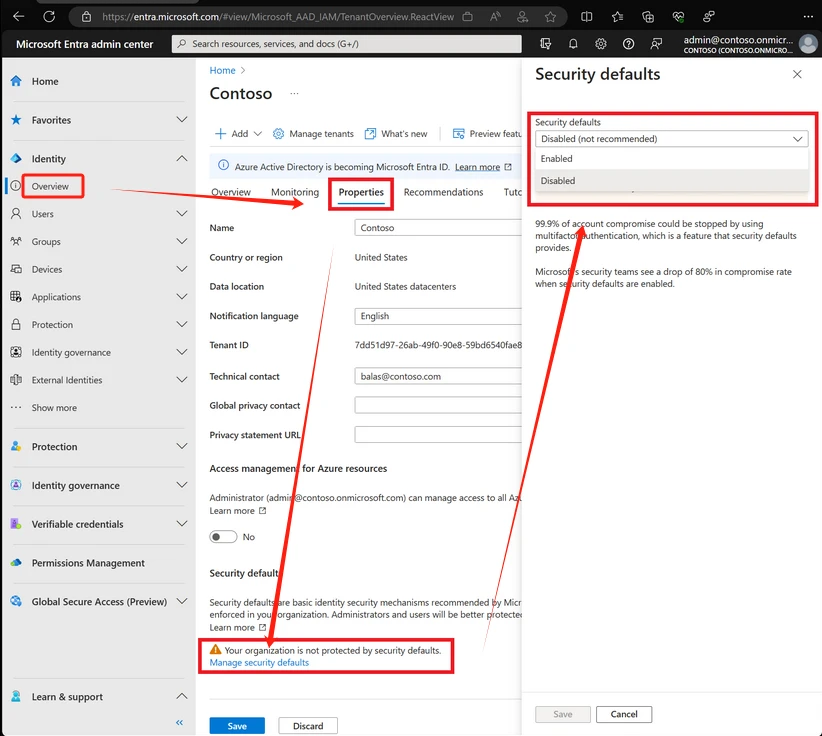Screen dimensions: 822x736
Task: Click Manage tenants toolbar item
Action: click(313, 134)
